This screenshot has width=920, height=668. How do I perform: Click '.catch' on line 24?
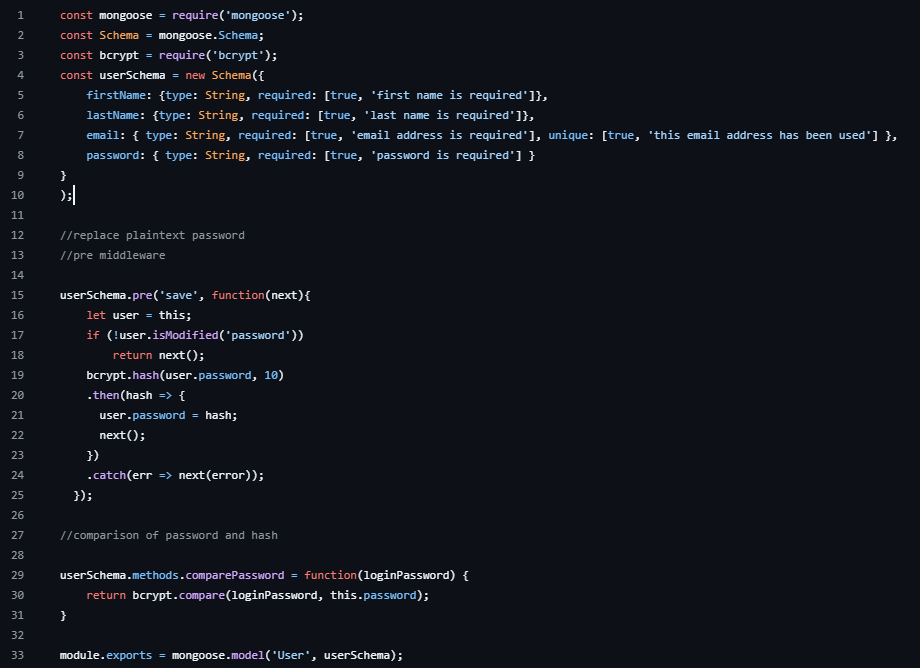coord(106,475)
